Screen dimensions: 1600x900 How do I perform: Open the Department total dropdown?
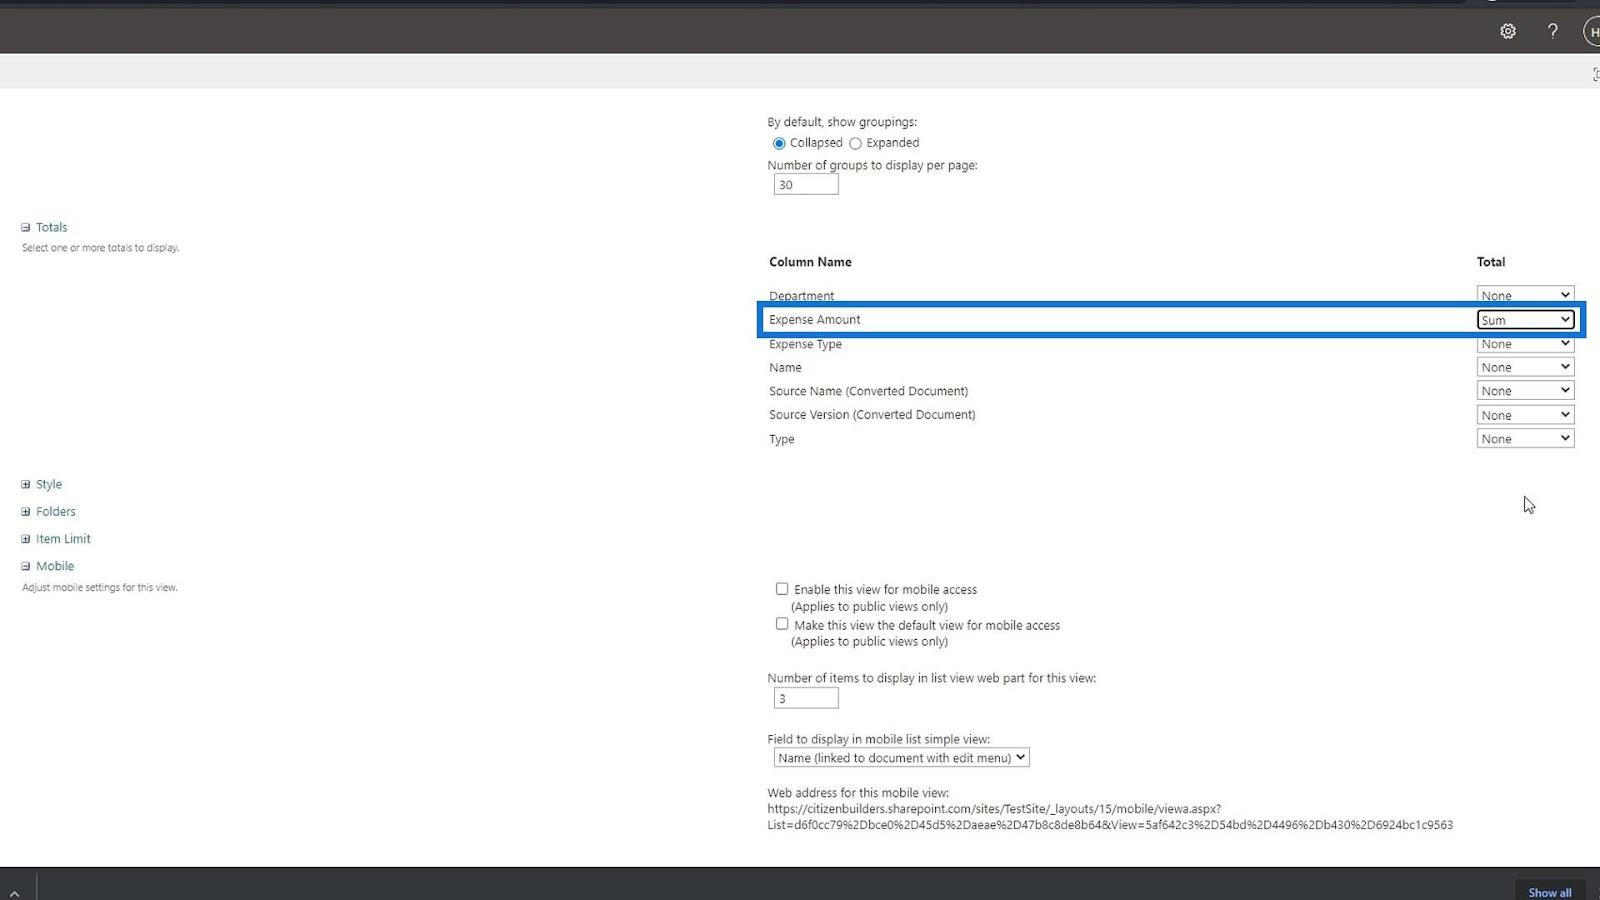[1525, 294]
